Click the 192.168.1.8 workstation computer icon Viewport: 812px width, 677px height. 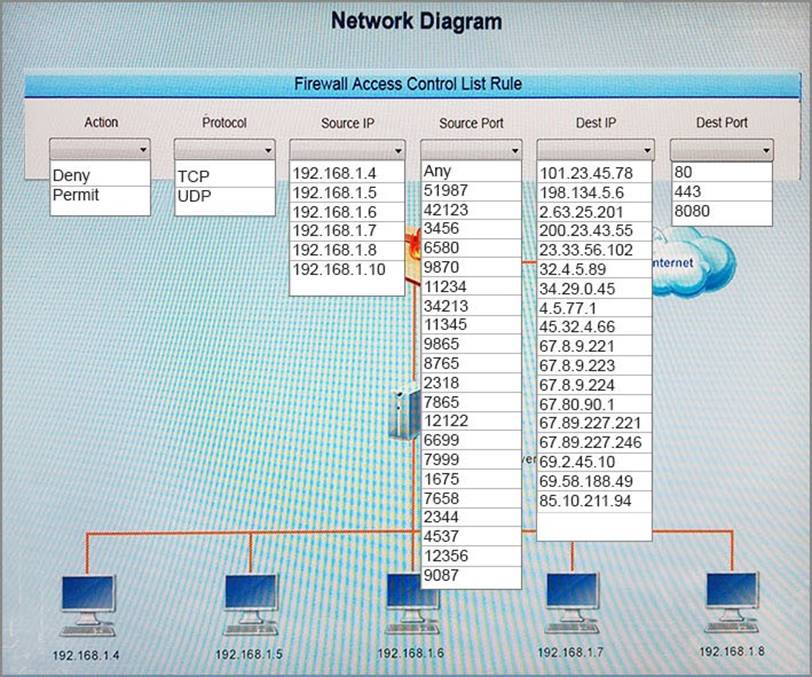(733, 602)
